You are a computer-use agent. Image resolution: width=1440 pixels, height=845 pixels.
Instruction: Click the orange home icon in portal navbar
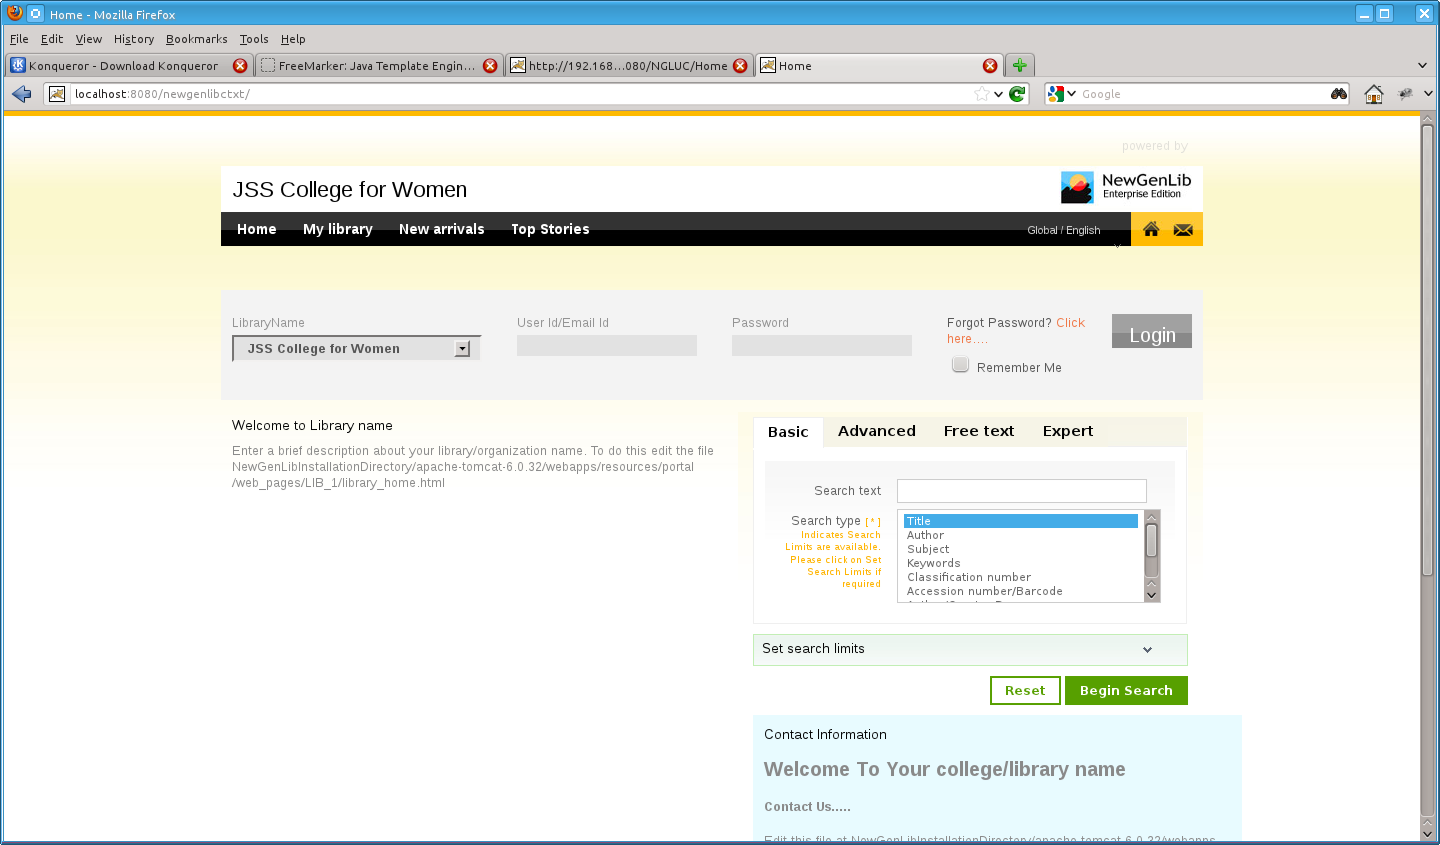point(1151,229)
